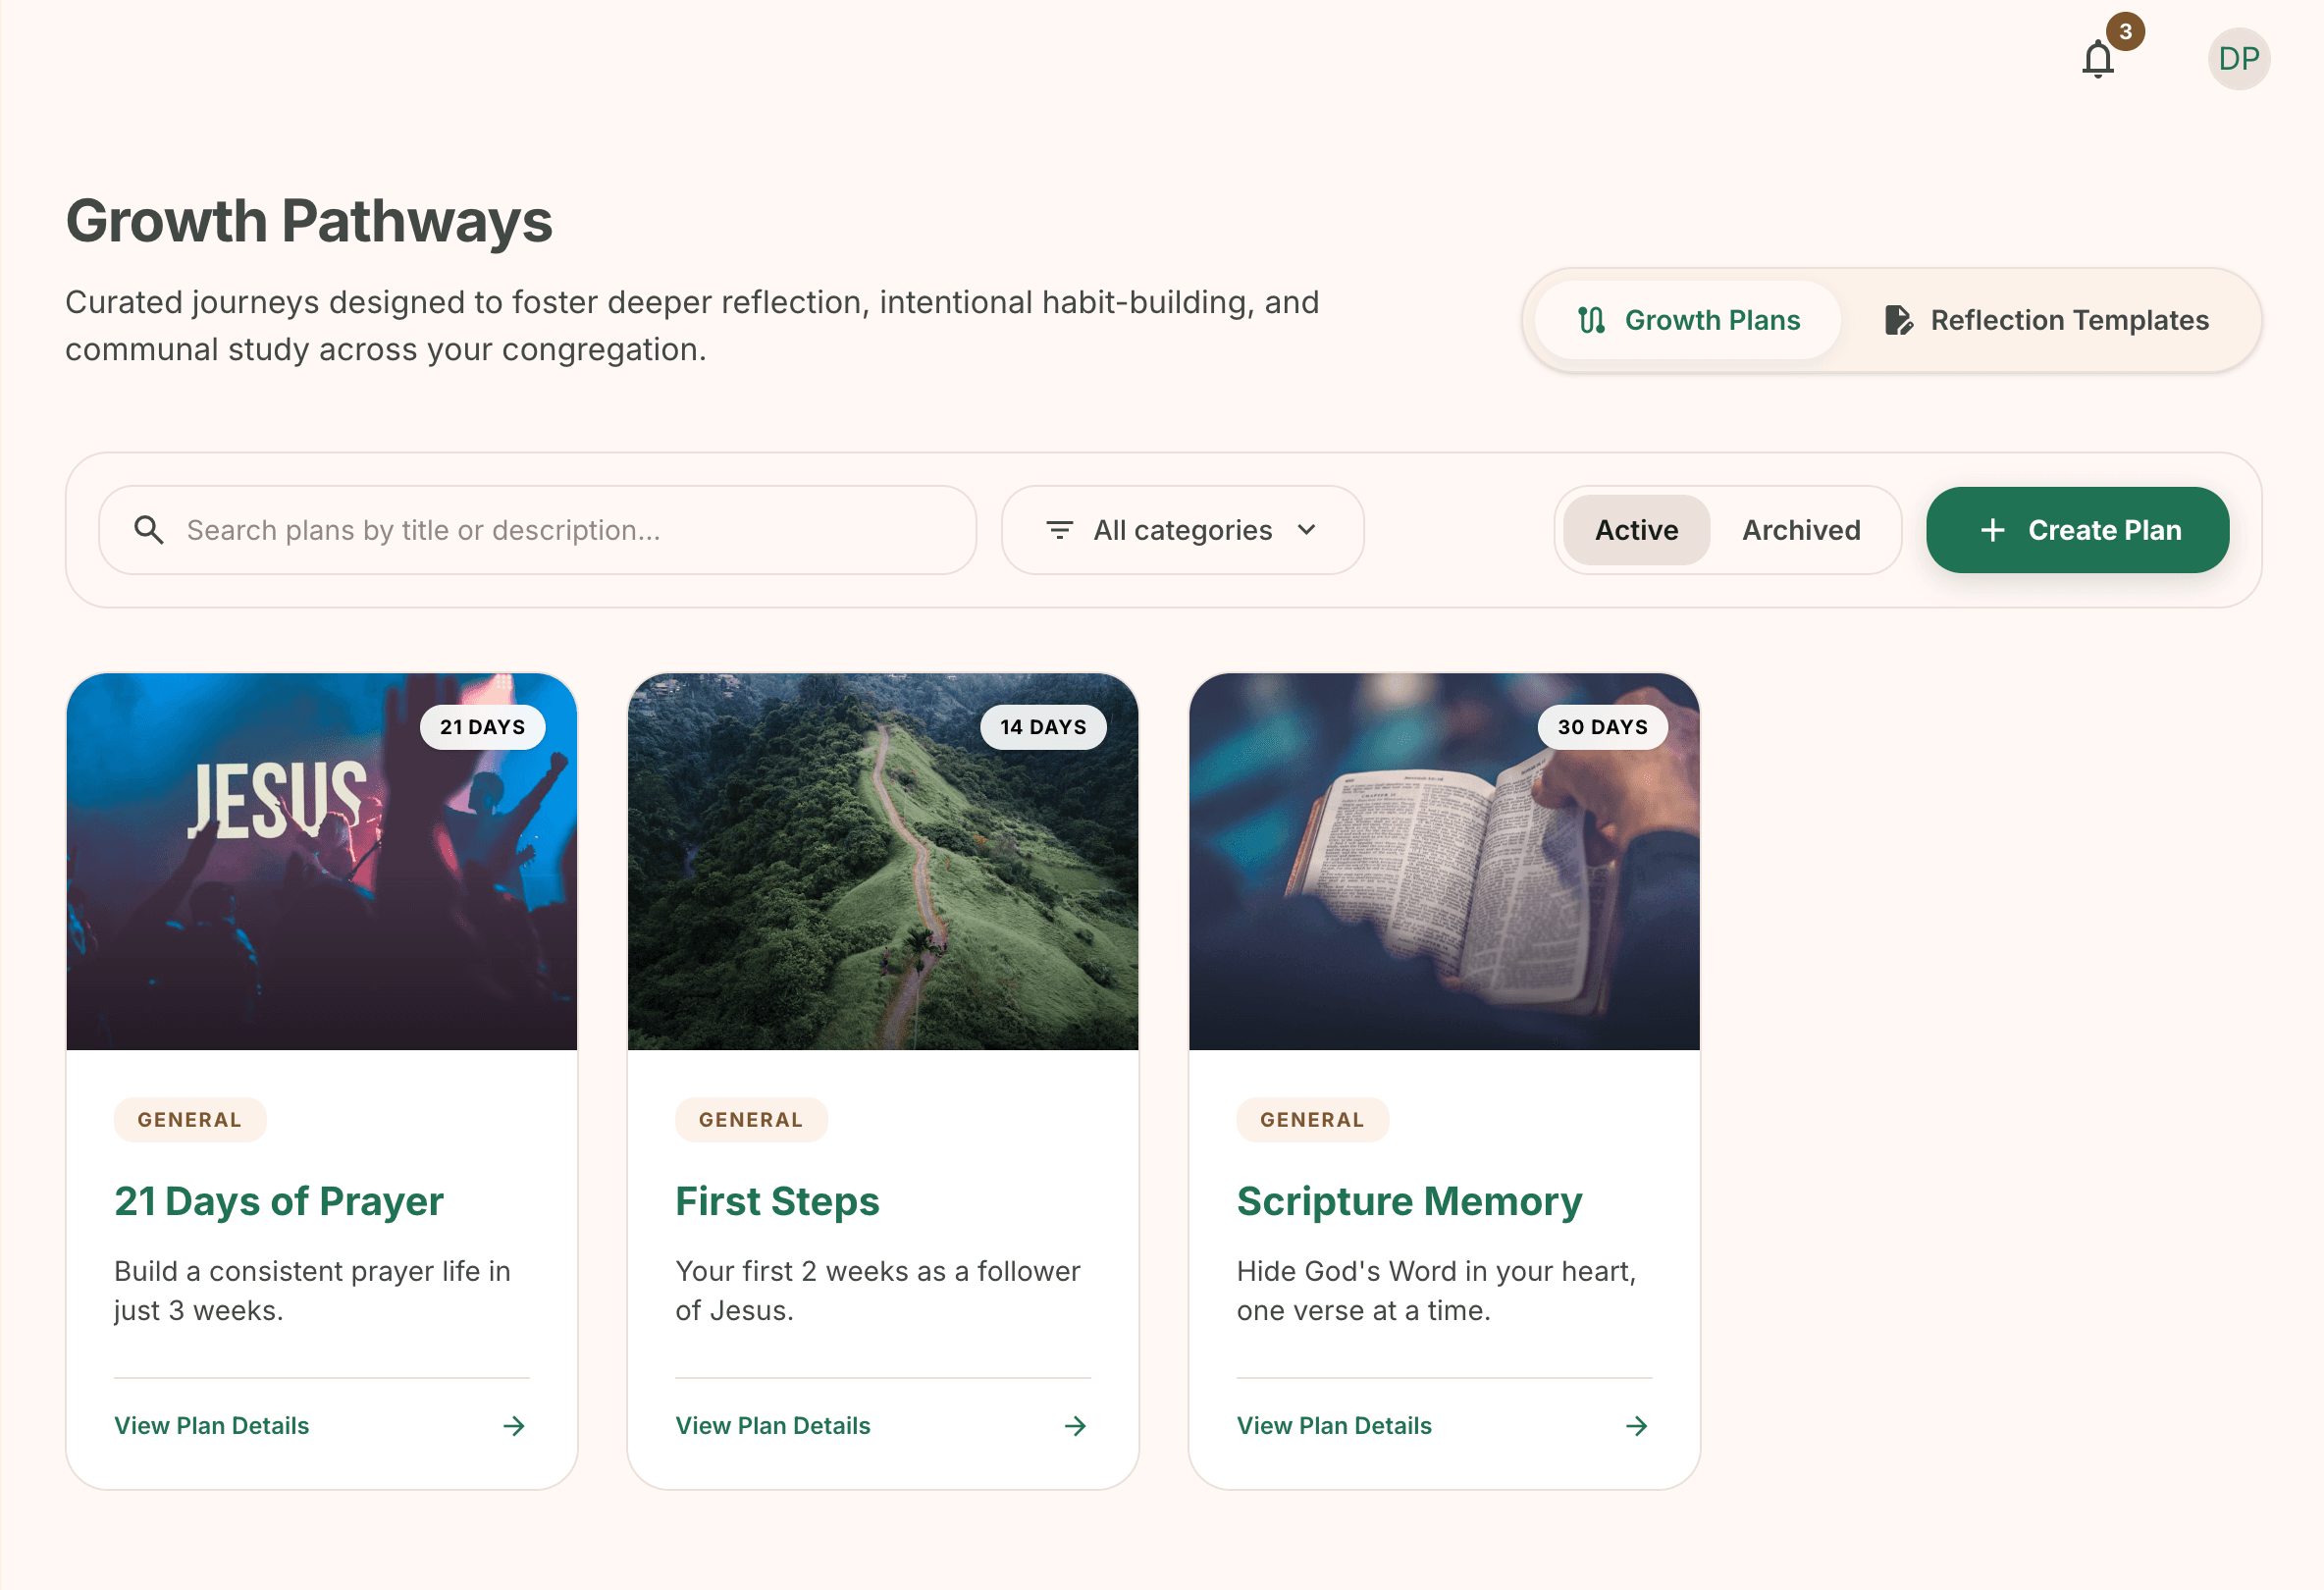Screen dimensions: 2324x1590
Task: Click arrow icon on First Steps card
Action: [x=1075, y=1426]
